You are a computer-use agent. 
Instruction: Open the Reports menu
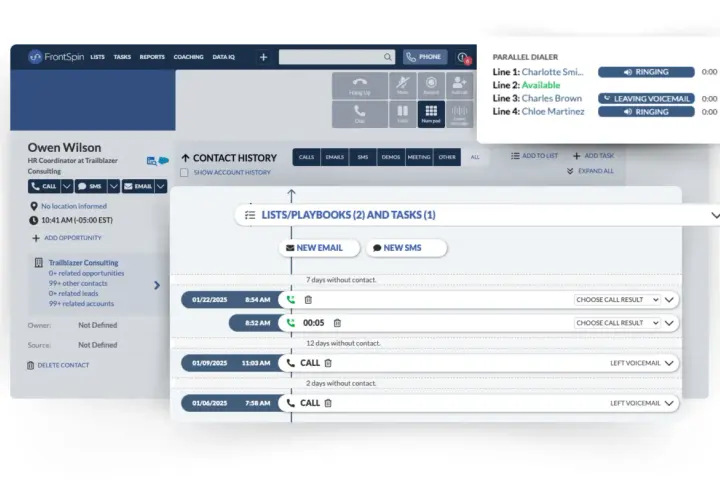click(152, 57)
